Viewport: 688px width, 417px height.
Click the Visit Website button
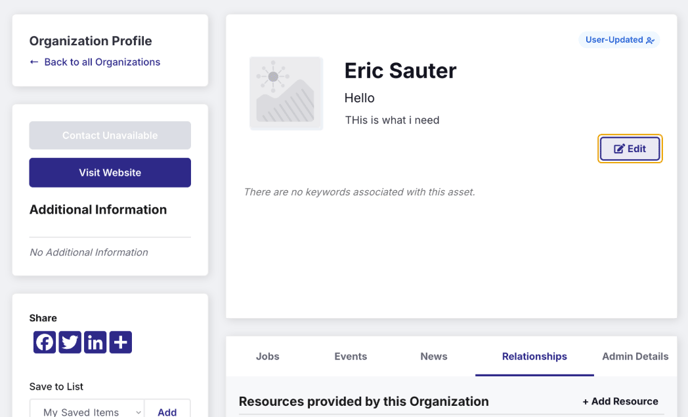tap(110, 173)
